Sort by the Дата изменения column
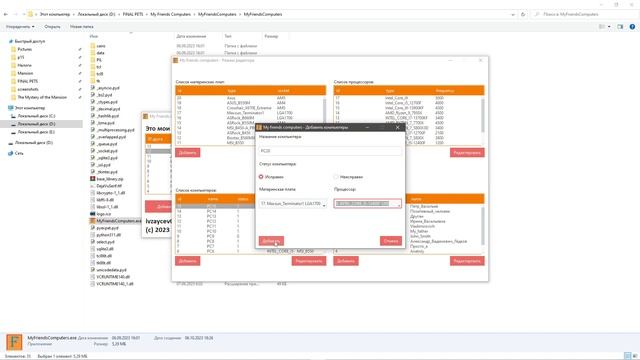This screenshot has width=640, height=360. pos(191,36)
